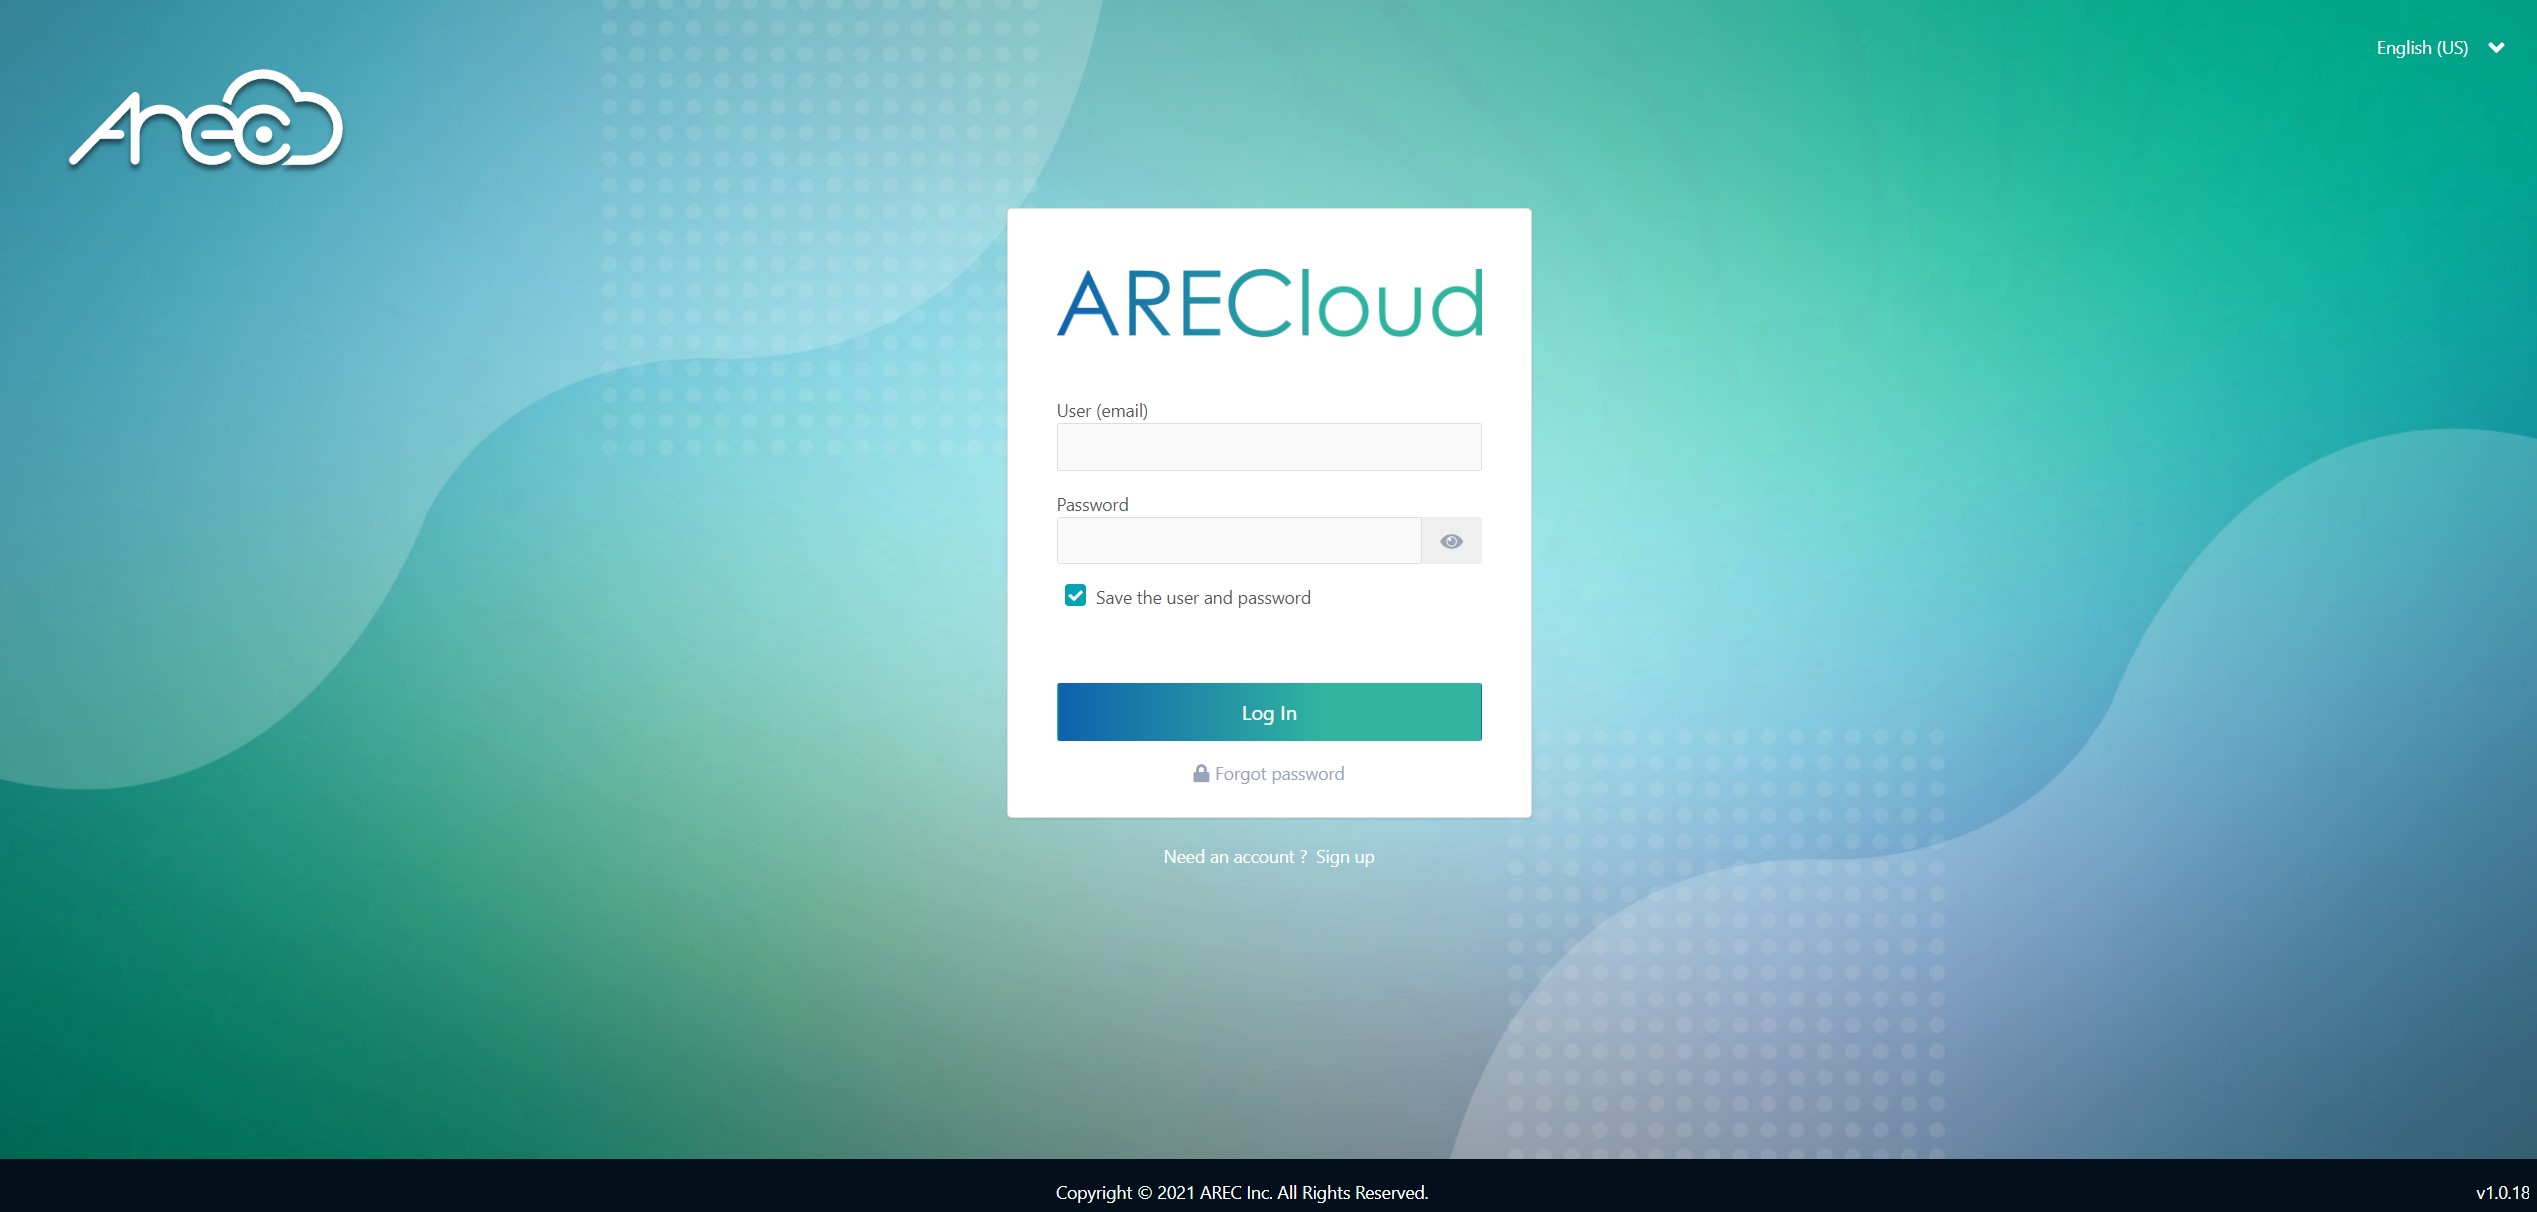Click the copyright notice text
Viewport: 2537px width, 1212px height.
point(1242,1193)
